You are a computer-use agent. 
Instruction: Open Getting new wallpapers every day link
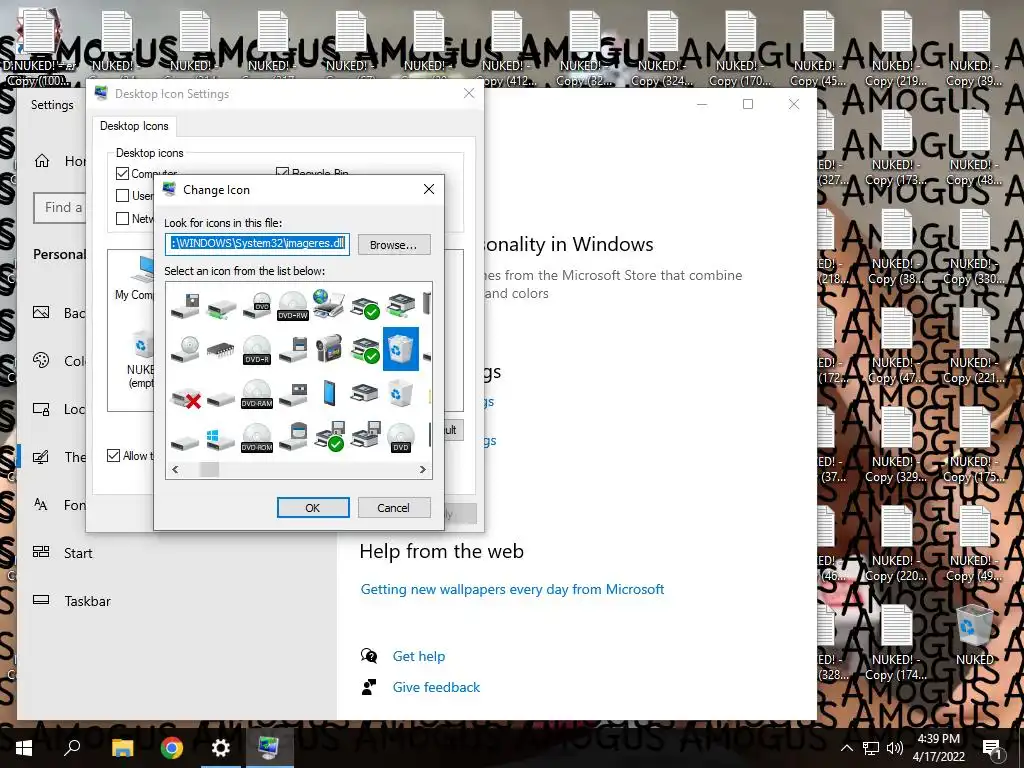pos(512,589)
